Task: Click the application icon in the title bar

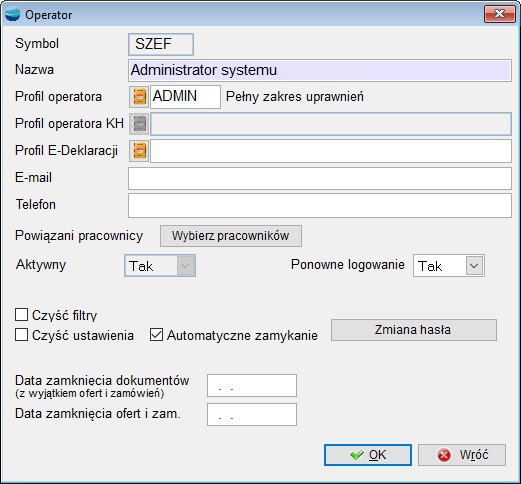Action: (13, 14)
